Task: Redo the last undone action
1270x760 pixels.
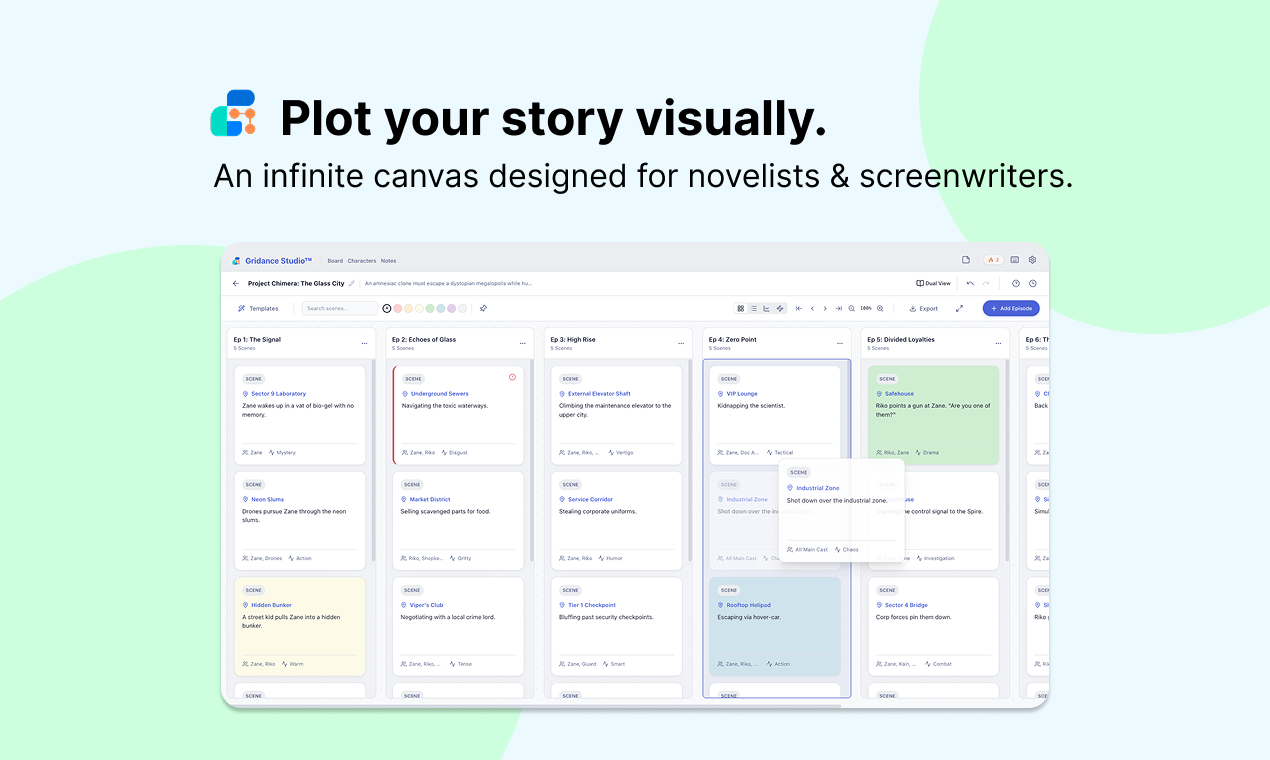Action: pyautogui.click(x=986, y=283)
